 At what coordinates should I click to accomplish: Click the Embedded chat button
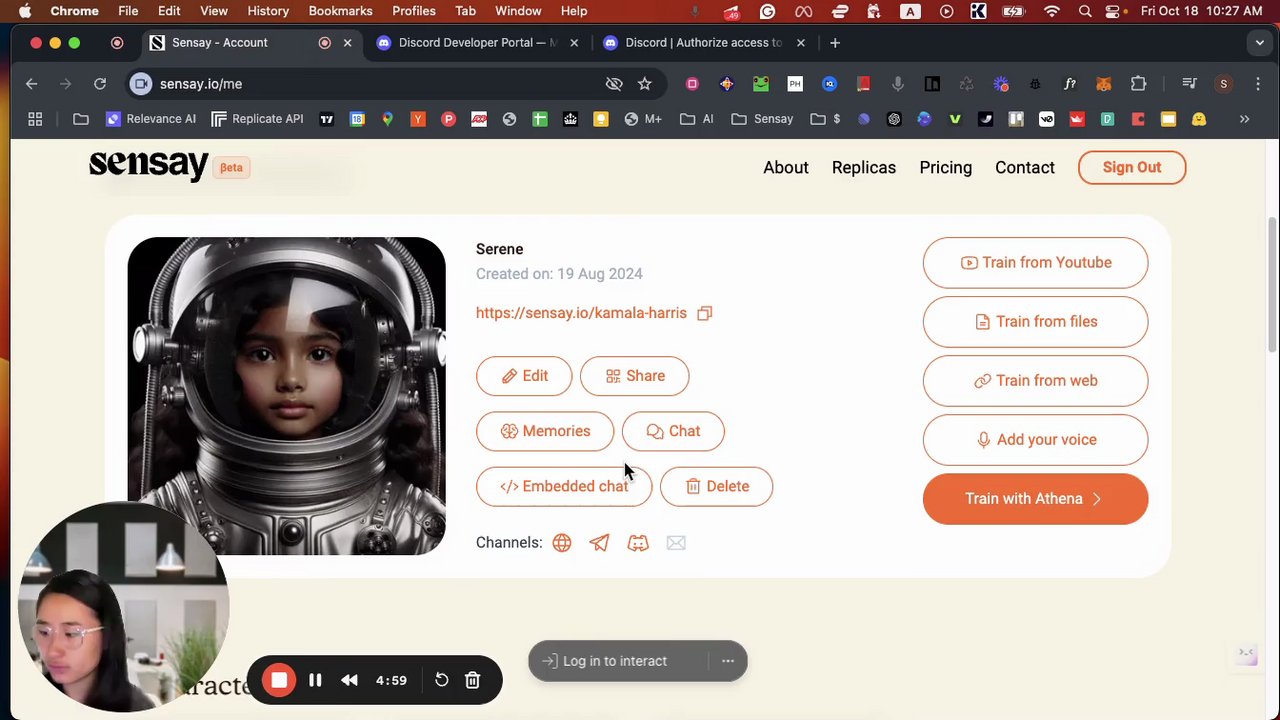tap(564, 486)
